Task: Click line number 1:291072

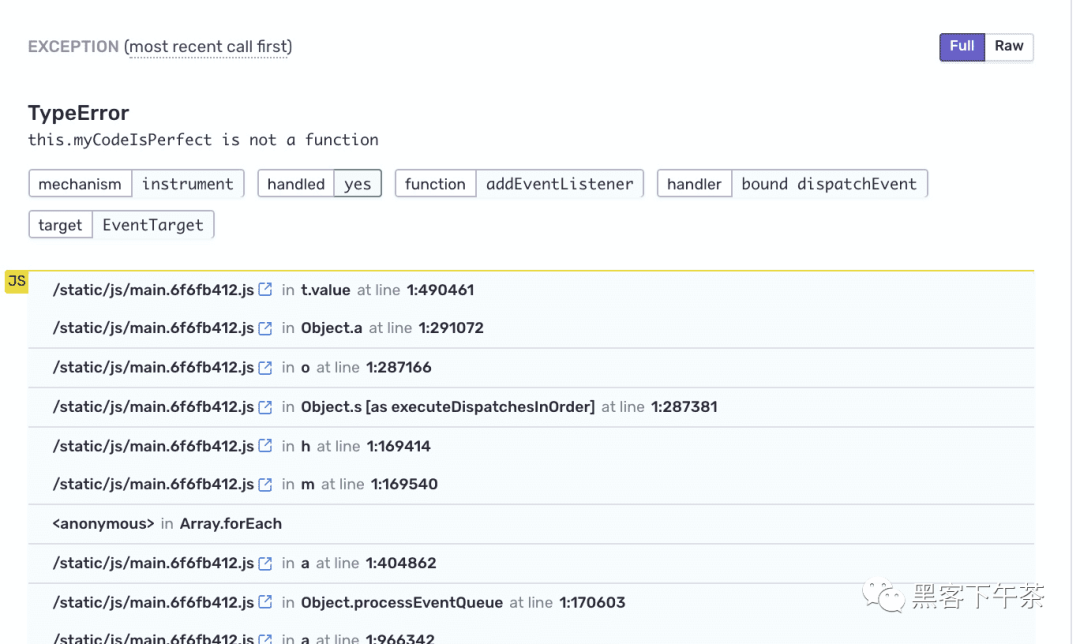Action: tap(451, 328)
